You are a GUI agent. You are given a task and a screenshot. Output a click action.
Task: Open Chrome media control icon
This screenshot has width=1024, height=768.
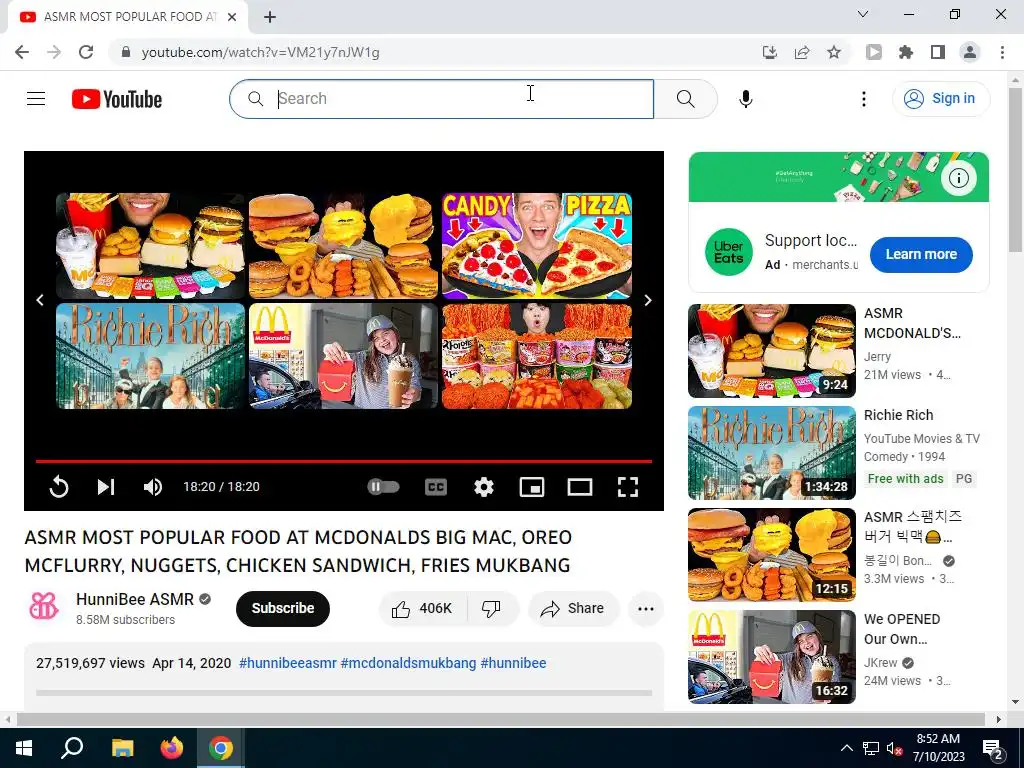point(874,52)
